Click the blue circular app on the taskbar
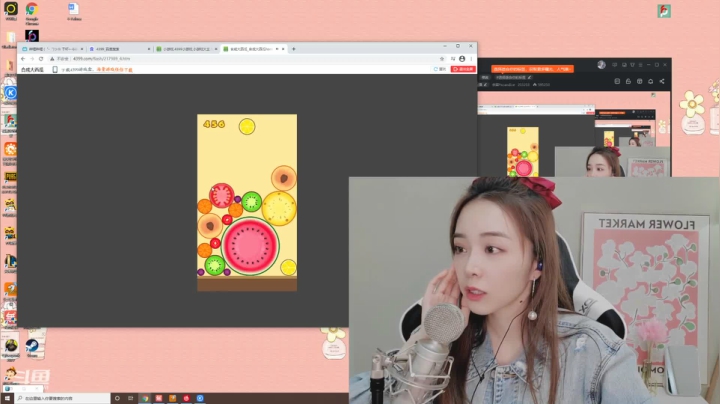This screenshot has height=404, width=720. [x=200, y=398]
